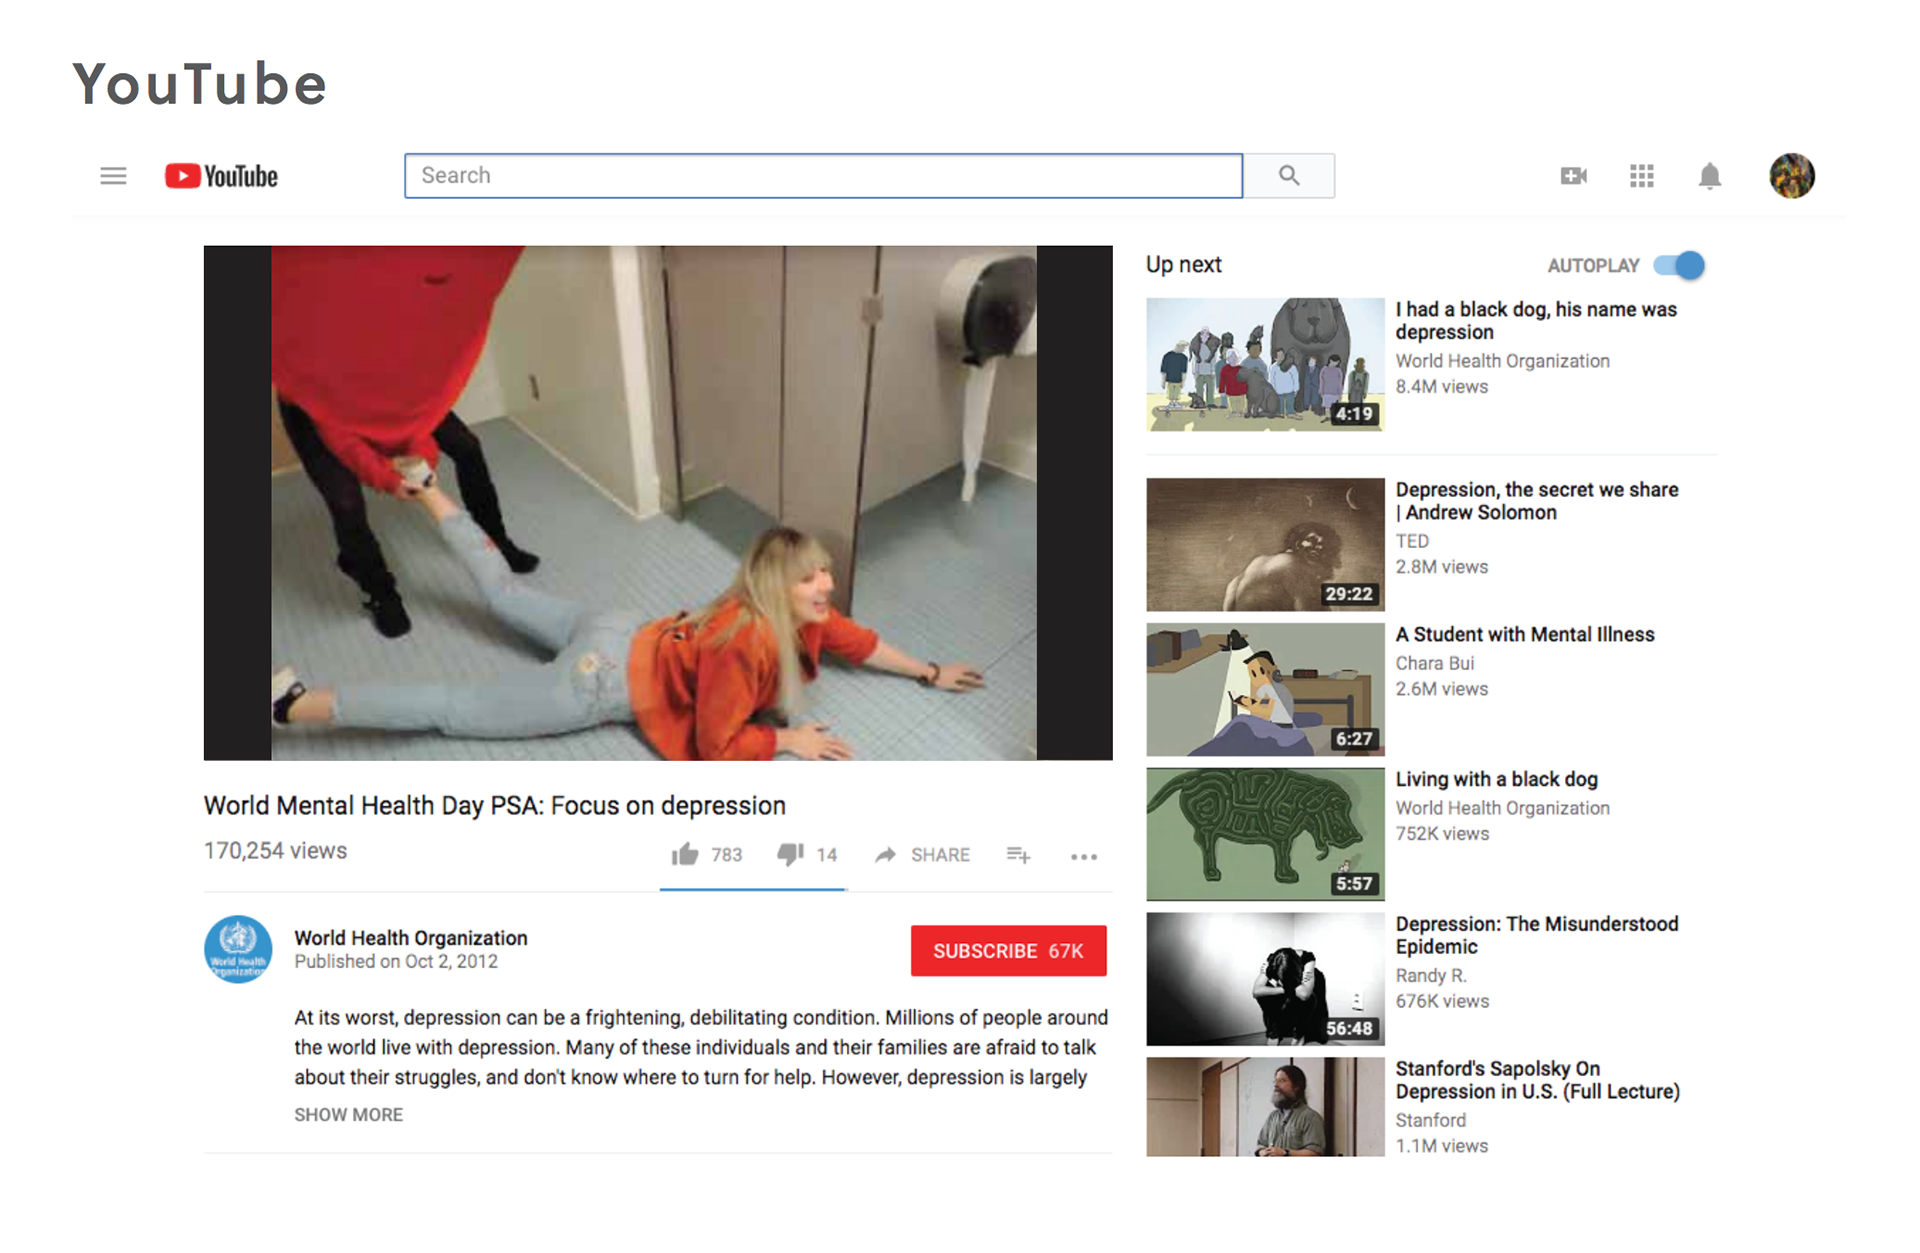Viewport: 1920px width, 1253px height.
Task: Click the Randy R. channel name
Action: [x=1431, y=975]
